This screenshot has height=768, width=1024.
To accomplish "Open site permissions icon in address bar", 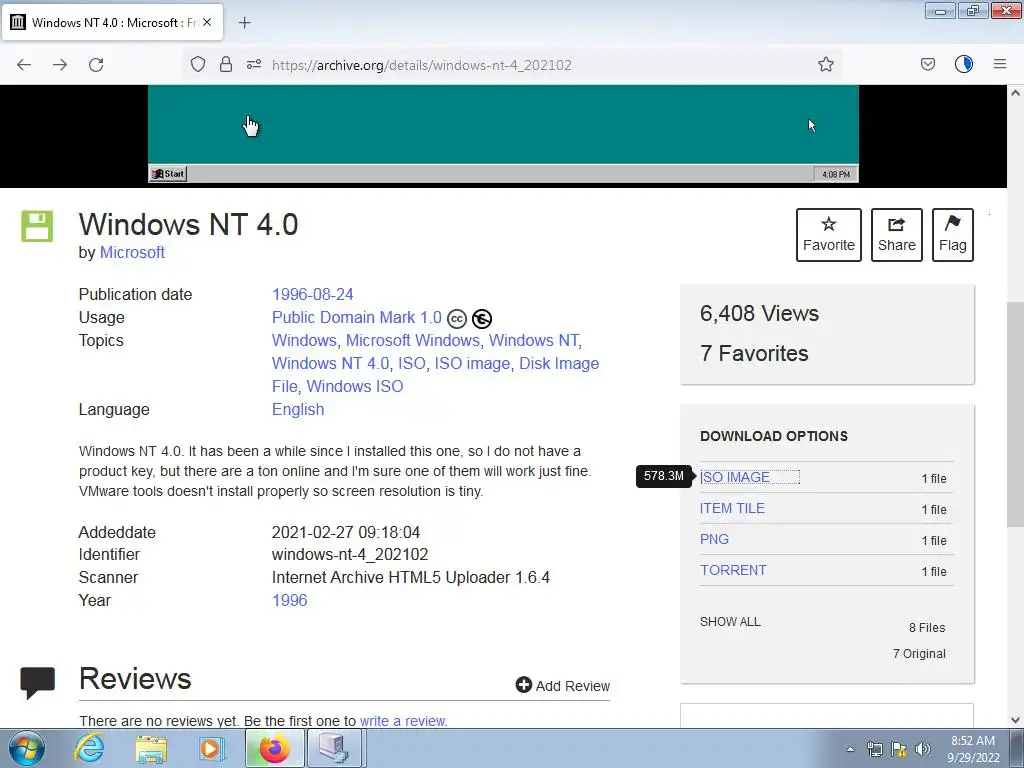I will 254,64.
